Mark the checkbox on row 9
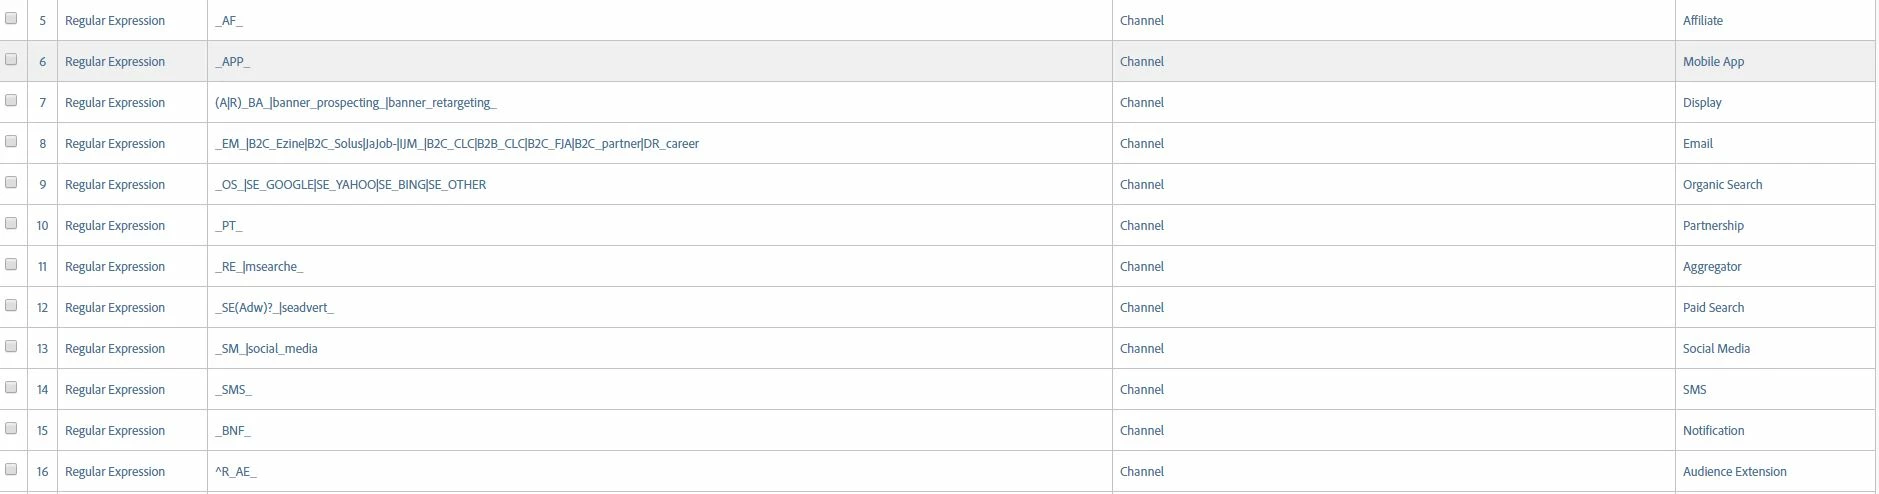The width and height of the screenshot is (1879, 494). (x=11, y=182)
